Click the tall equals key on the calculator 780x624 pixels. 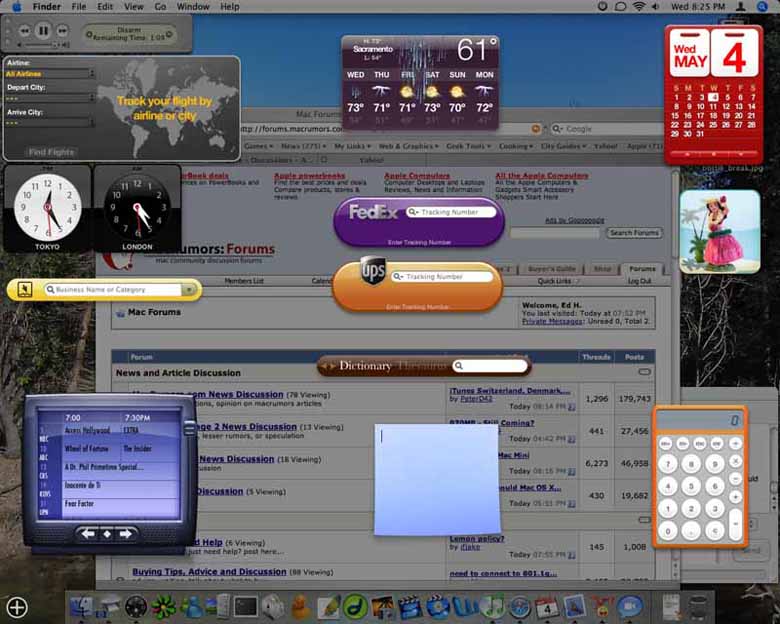tap(736, 523)
